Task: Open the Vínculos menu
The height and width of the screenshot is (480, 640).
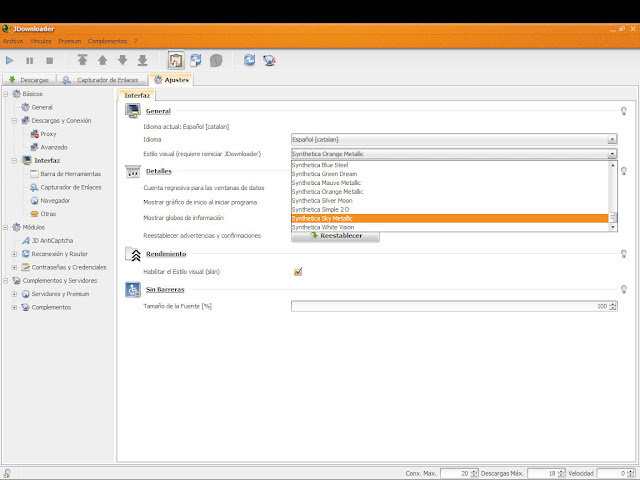Action: (x=40, y=41)
